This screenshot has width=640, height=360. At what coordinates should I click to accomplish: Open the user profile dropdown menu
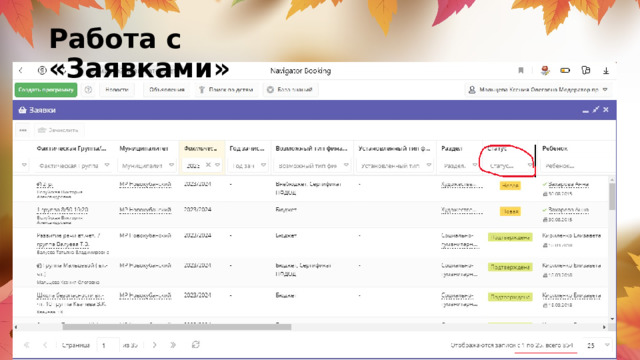[538, 90]
